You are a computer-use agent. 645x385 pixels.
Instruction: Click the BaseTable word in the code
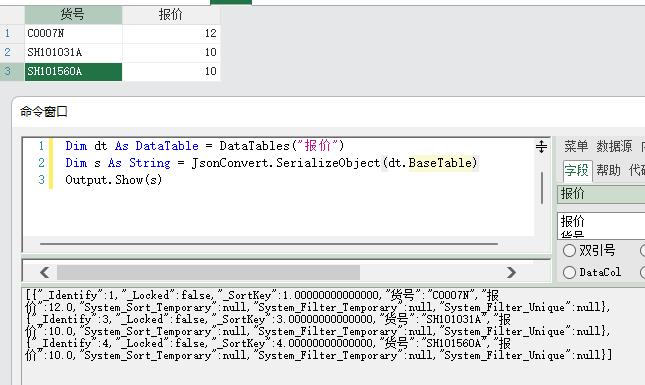coord(440,163)
